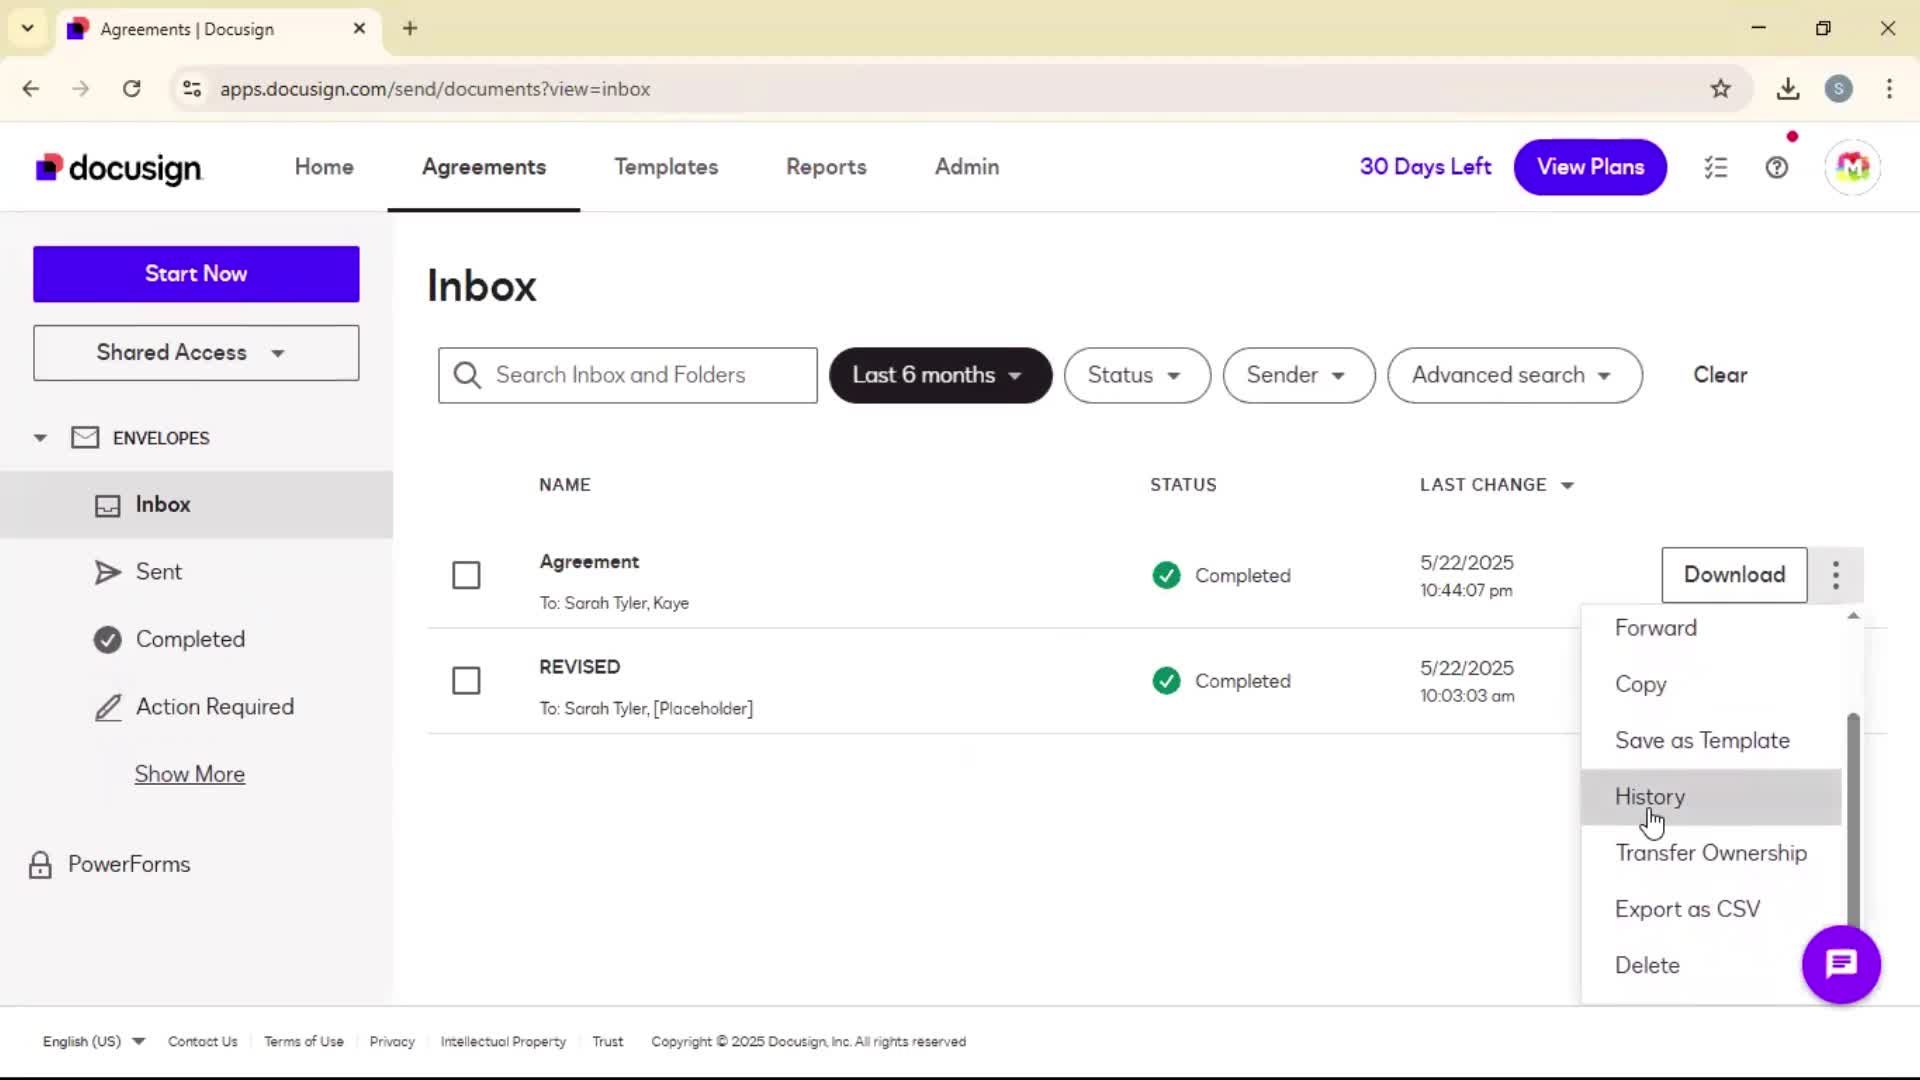
Task: Clear the applied filters
Action: click(1720, 375)
